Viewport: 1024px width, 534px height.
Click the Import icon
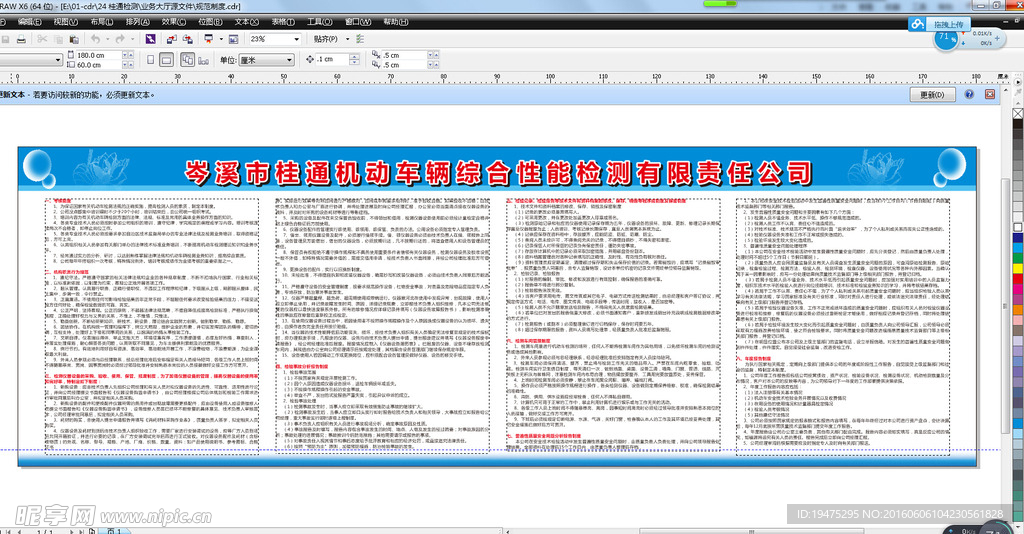tap(172, 39)
